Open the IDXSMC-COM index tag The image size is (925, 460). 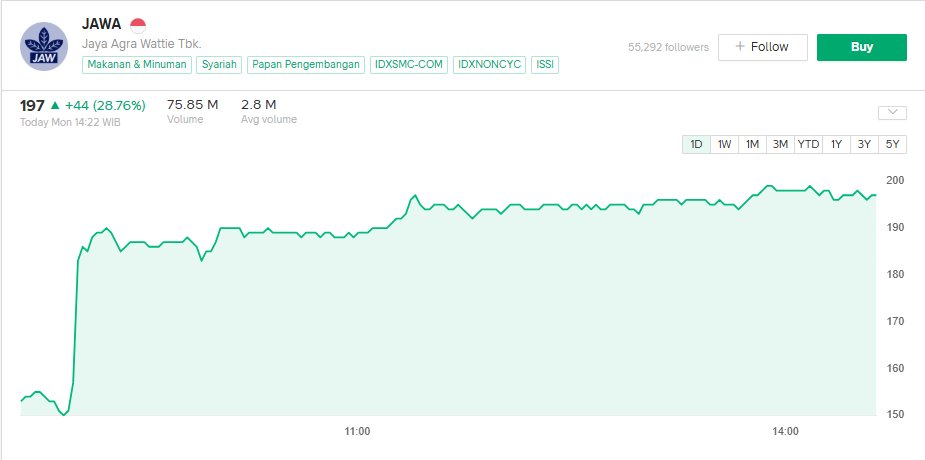409,65
